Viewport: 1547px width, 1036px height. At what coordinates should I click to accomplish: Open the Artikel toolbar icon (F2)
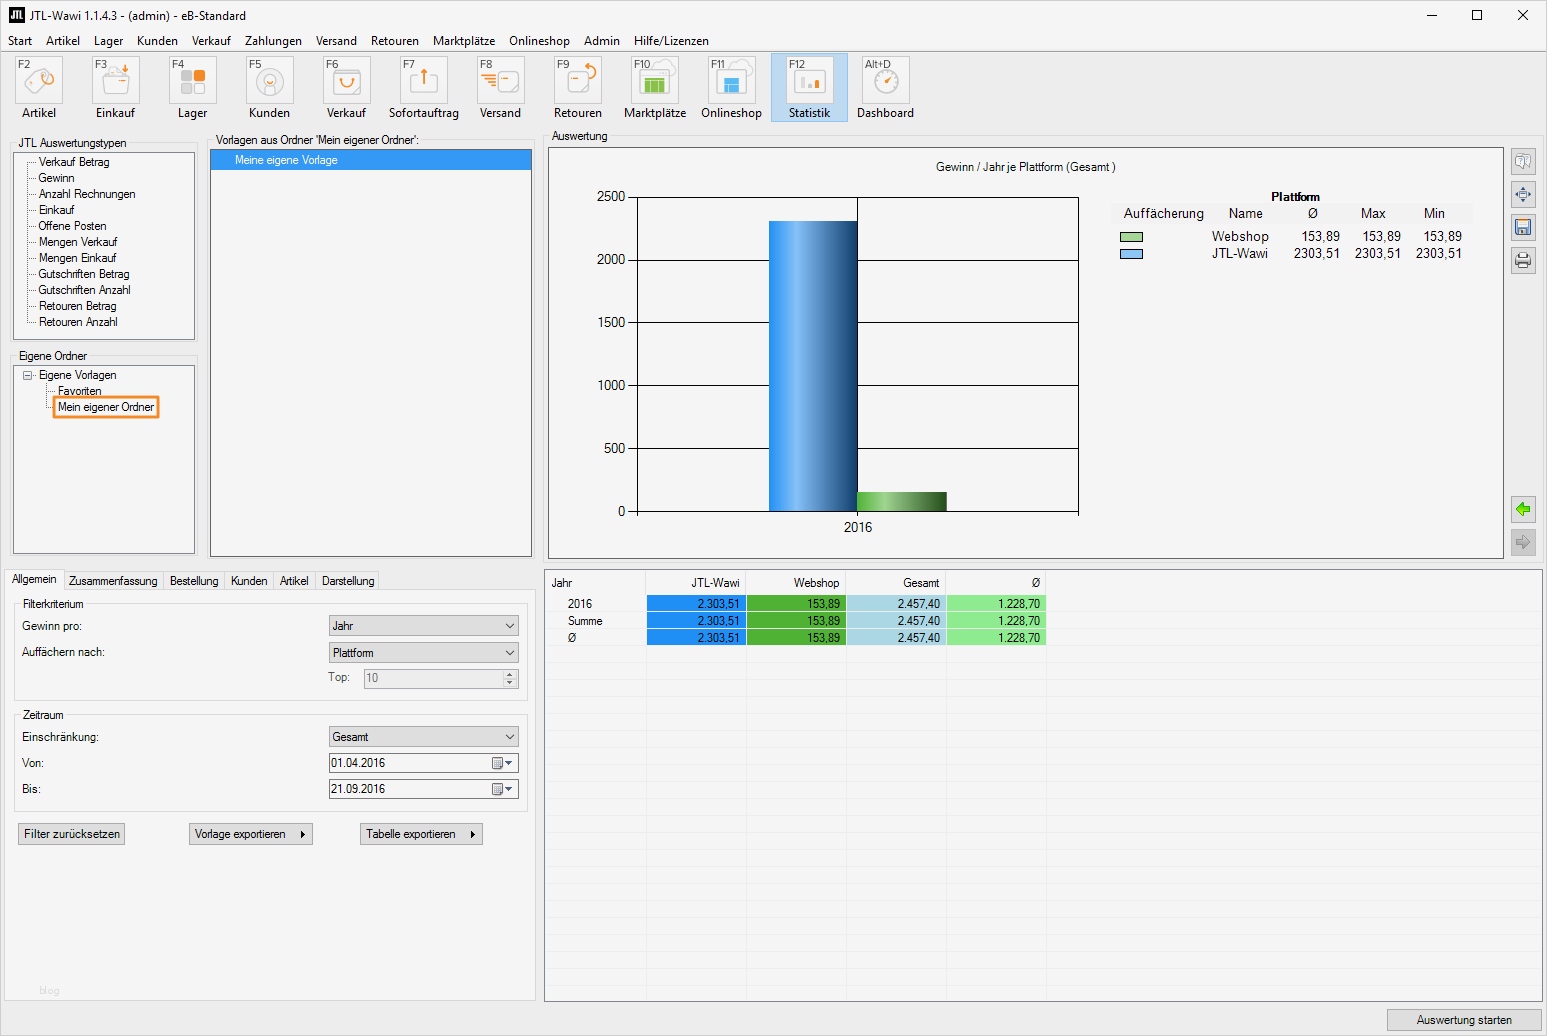pyautogui.click(x=39, y=80)
